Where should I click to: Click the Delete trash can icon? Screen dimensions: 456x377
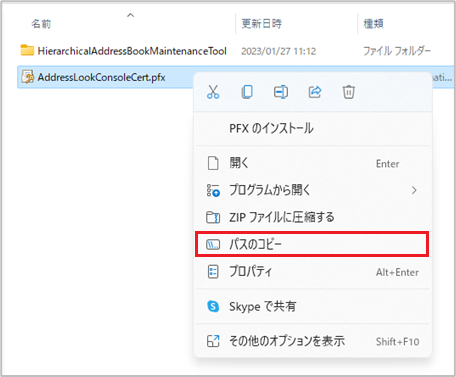point(349,92)
